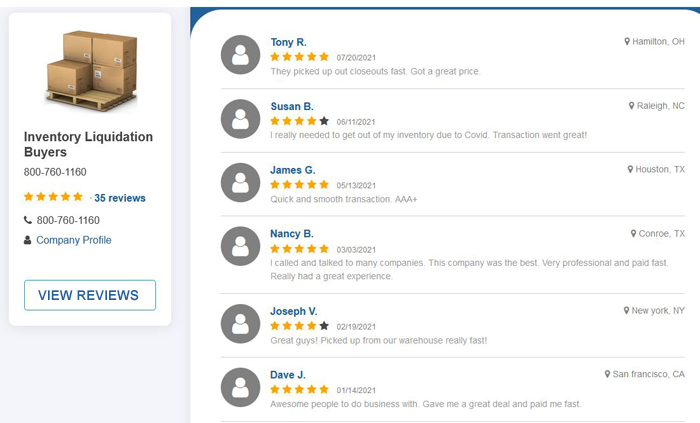Open the Company Profile link
Screen dimensions: 700x423
74,240
